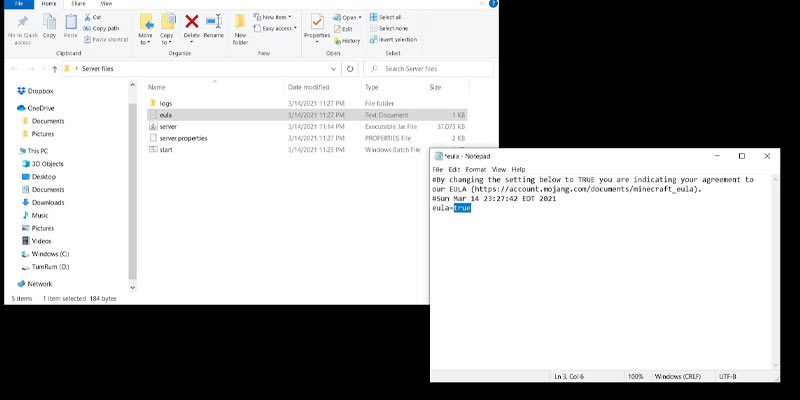Open 3D Objects folder
Screen dimensions: 800x400
[42, 164]
